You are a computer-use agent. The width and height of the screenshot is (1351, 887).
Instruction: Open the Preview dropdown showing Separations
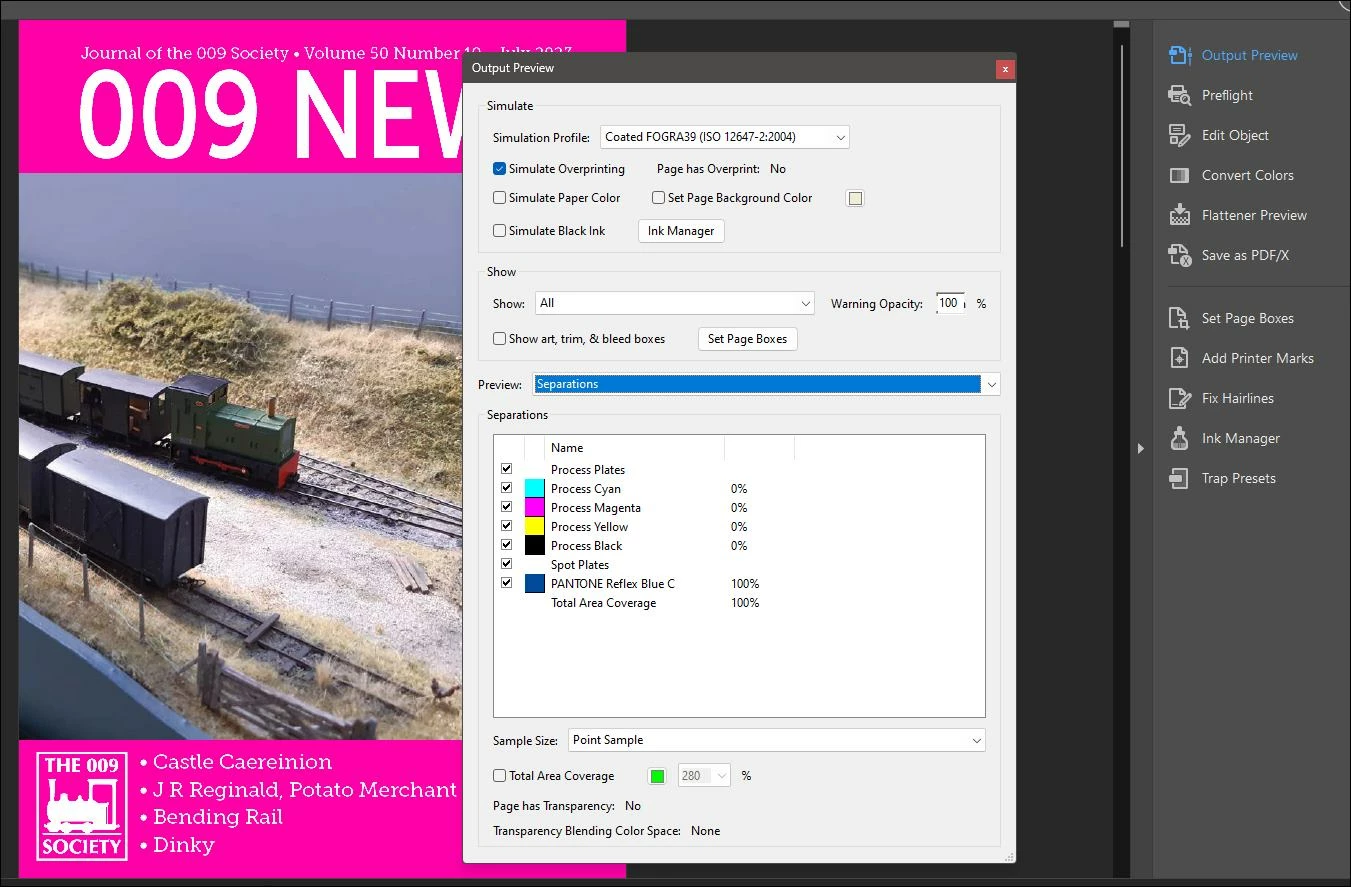point(767,384)
